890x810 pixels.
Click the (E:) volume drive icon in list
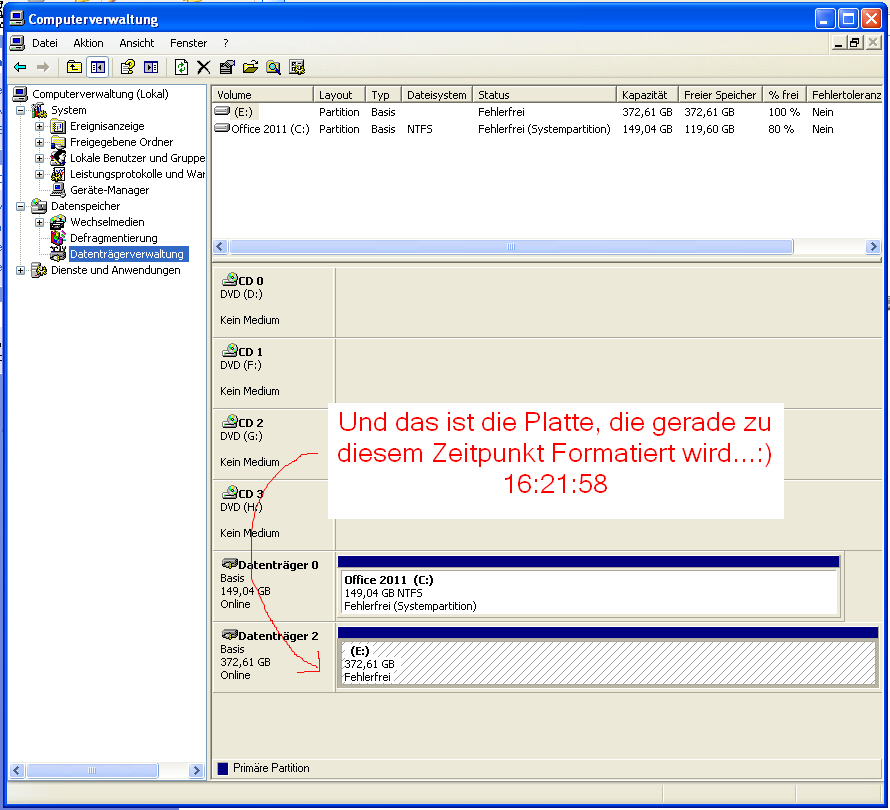(x=222, y=111)
